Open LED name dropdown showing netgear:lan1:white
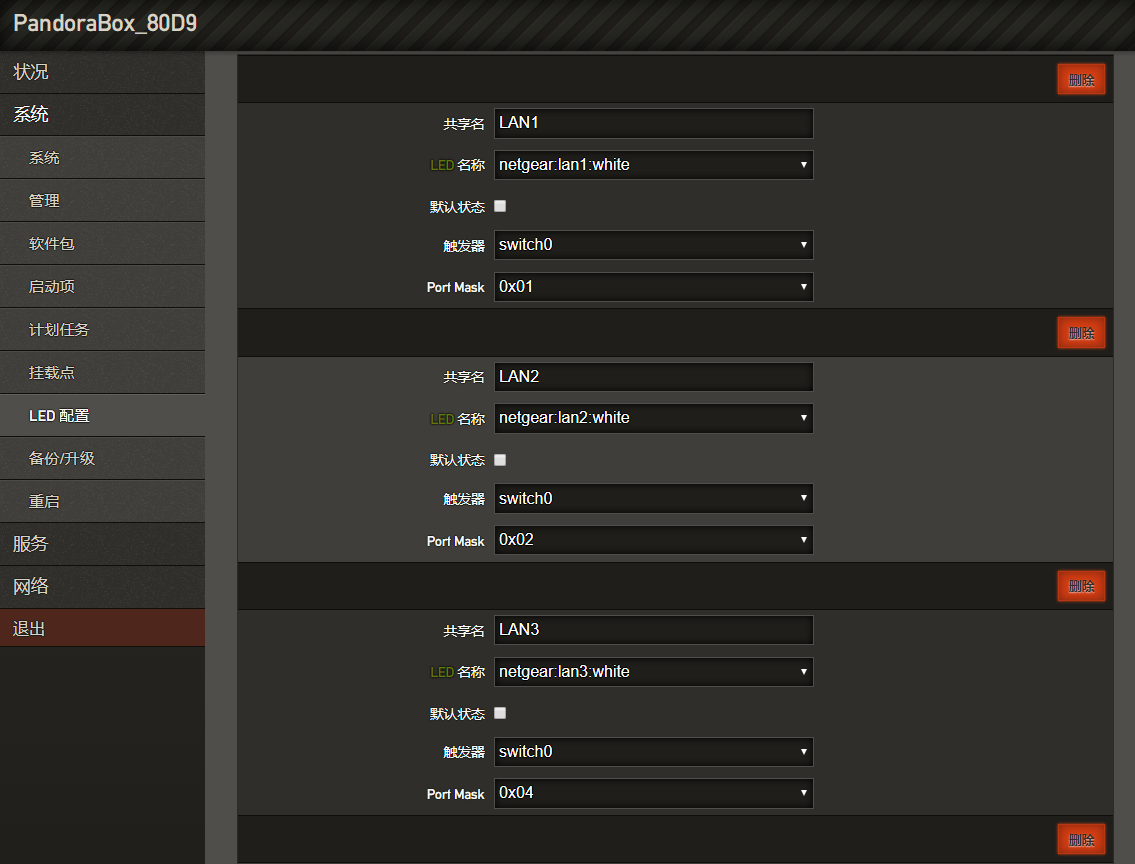This screenshot has height=864, width=1135. coord(654,165)
